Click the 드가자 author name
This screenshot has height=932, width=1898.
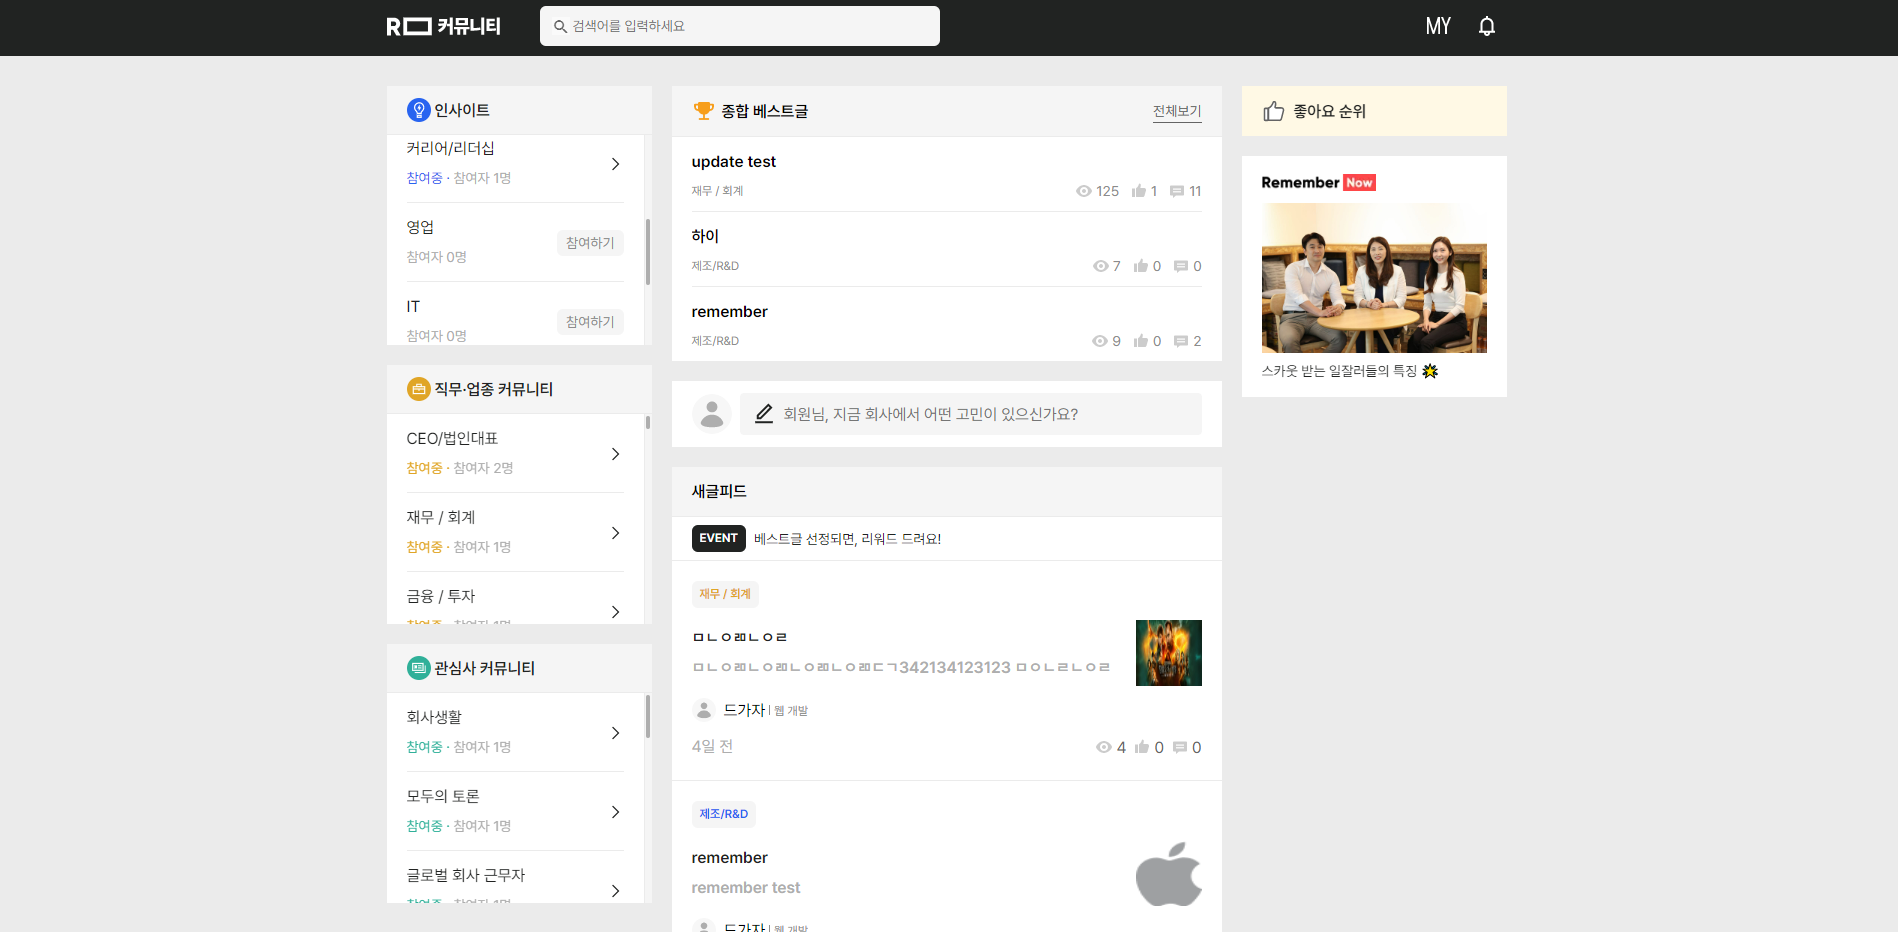pyautogui.click(x=744, y=710)
